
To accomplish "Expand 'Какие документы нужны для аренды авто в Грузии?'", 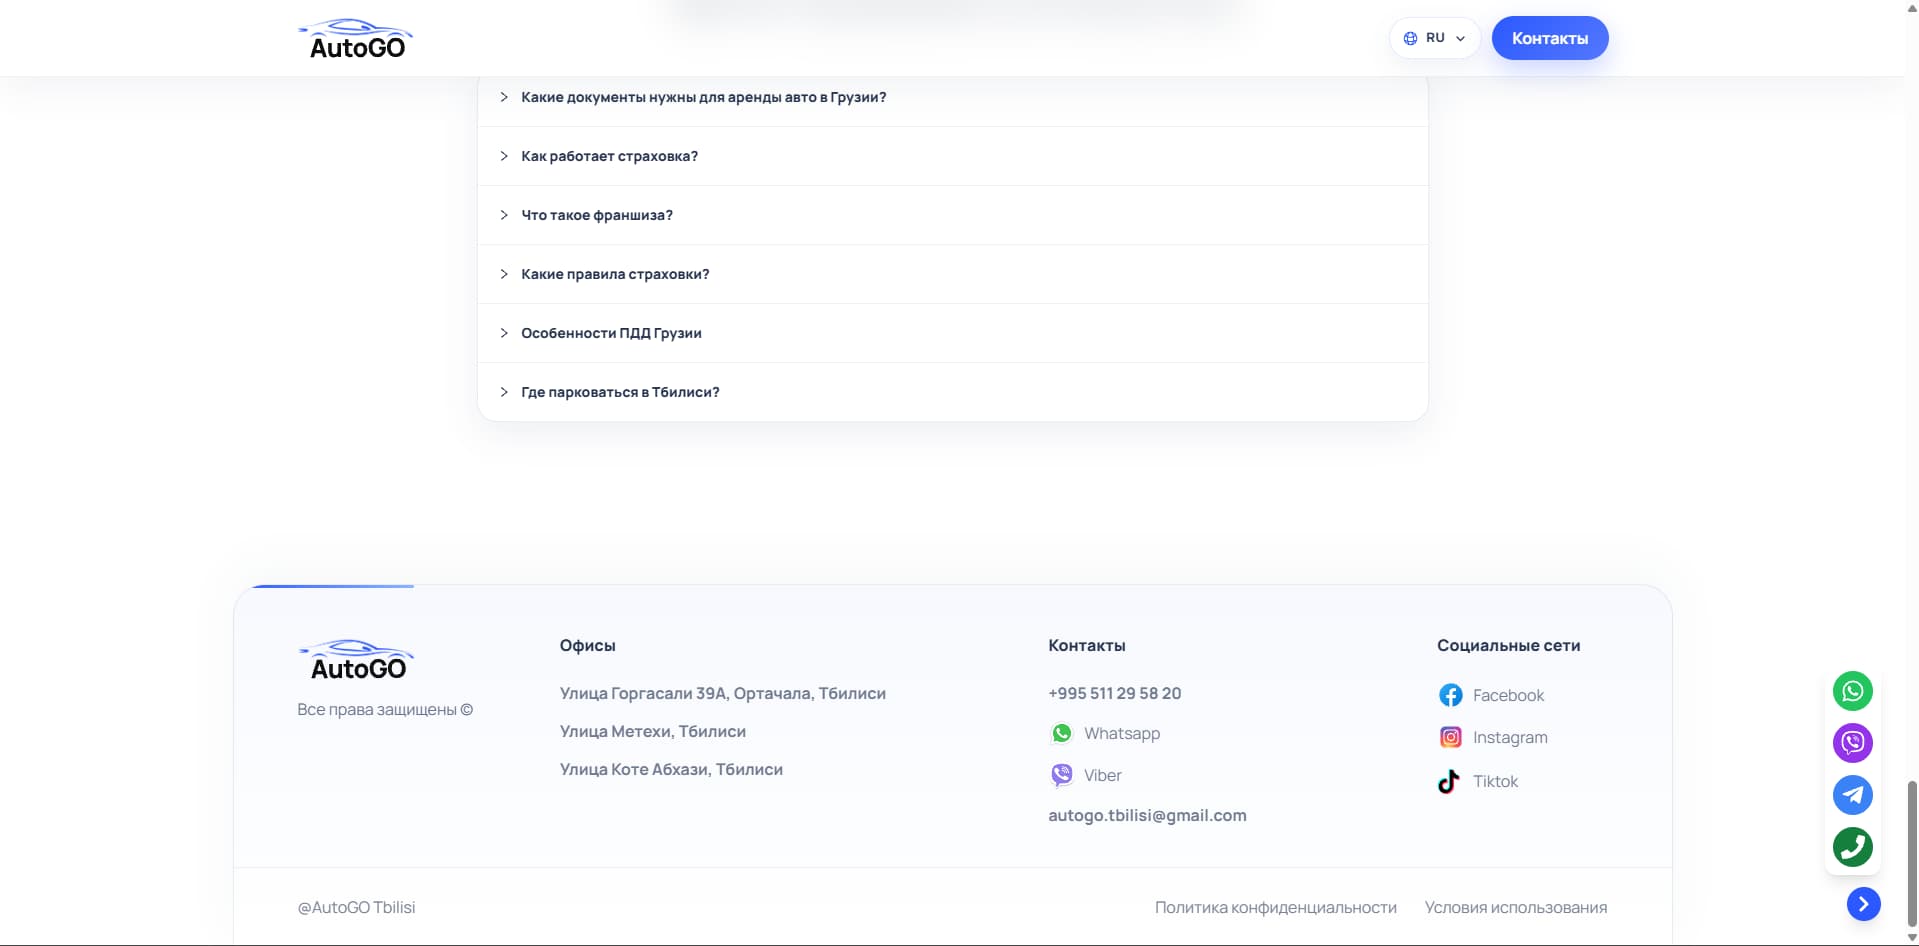I will click(952, 97).
